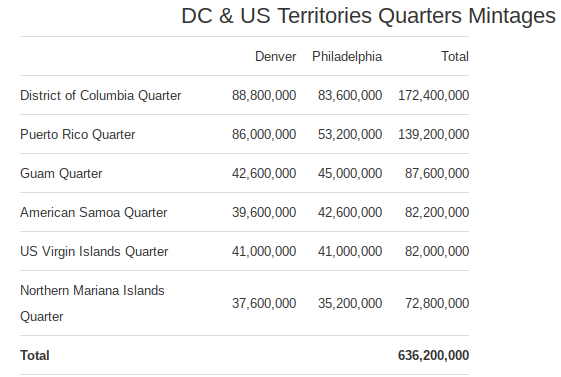Click the Philadelphia column header
Viewport: 561px width, 377px height.
point(347,57)
